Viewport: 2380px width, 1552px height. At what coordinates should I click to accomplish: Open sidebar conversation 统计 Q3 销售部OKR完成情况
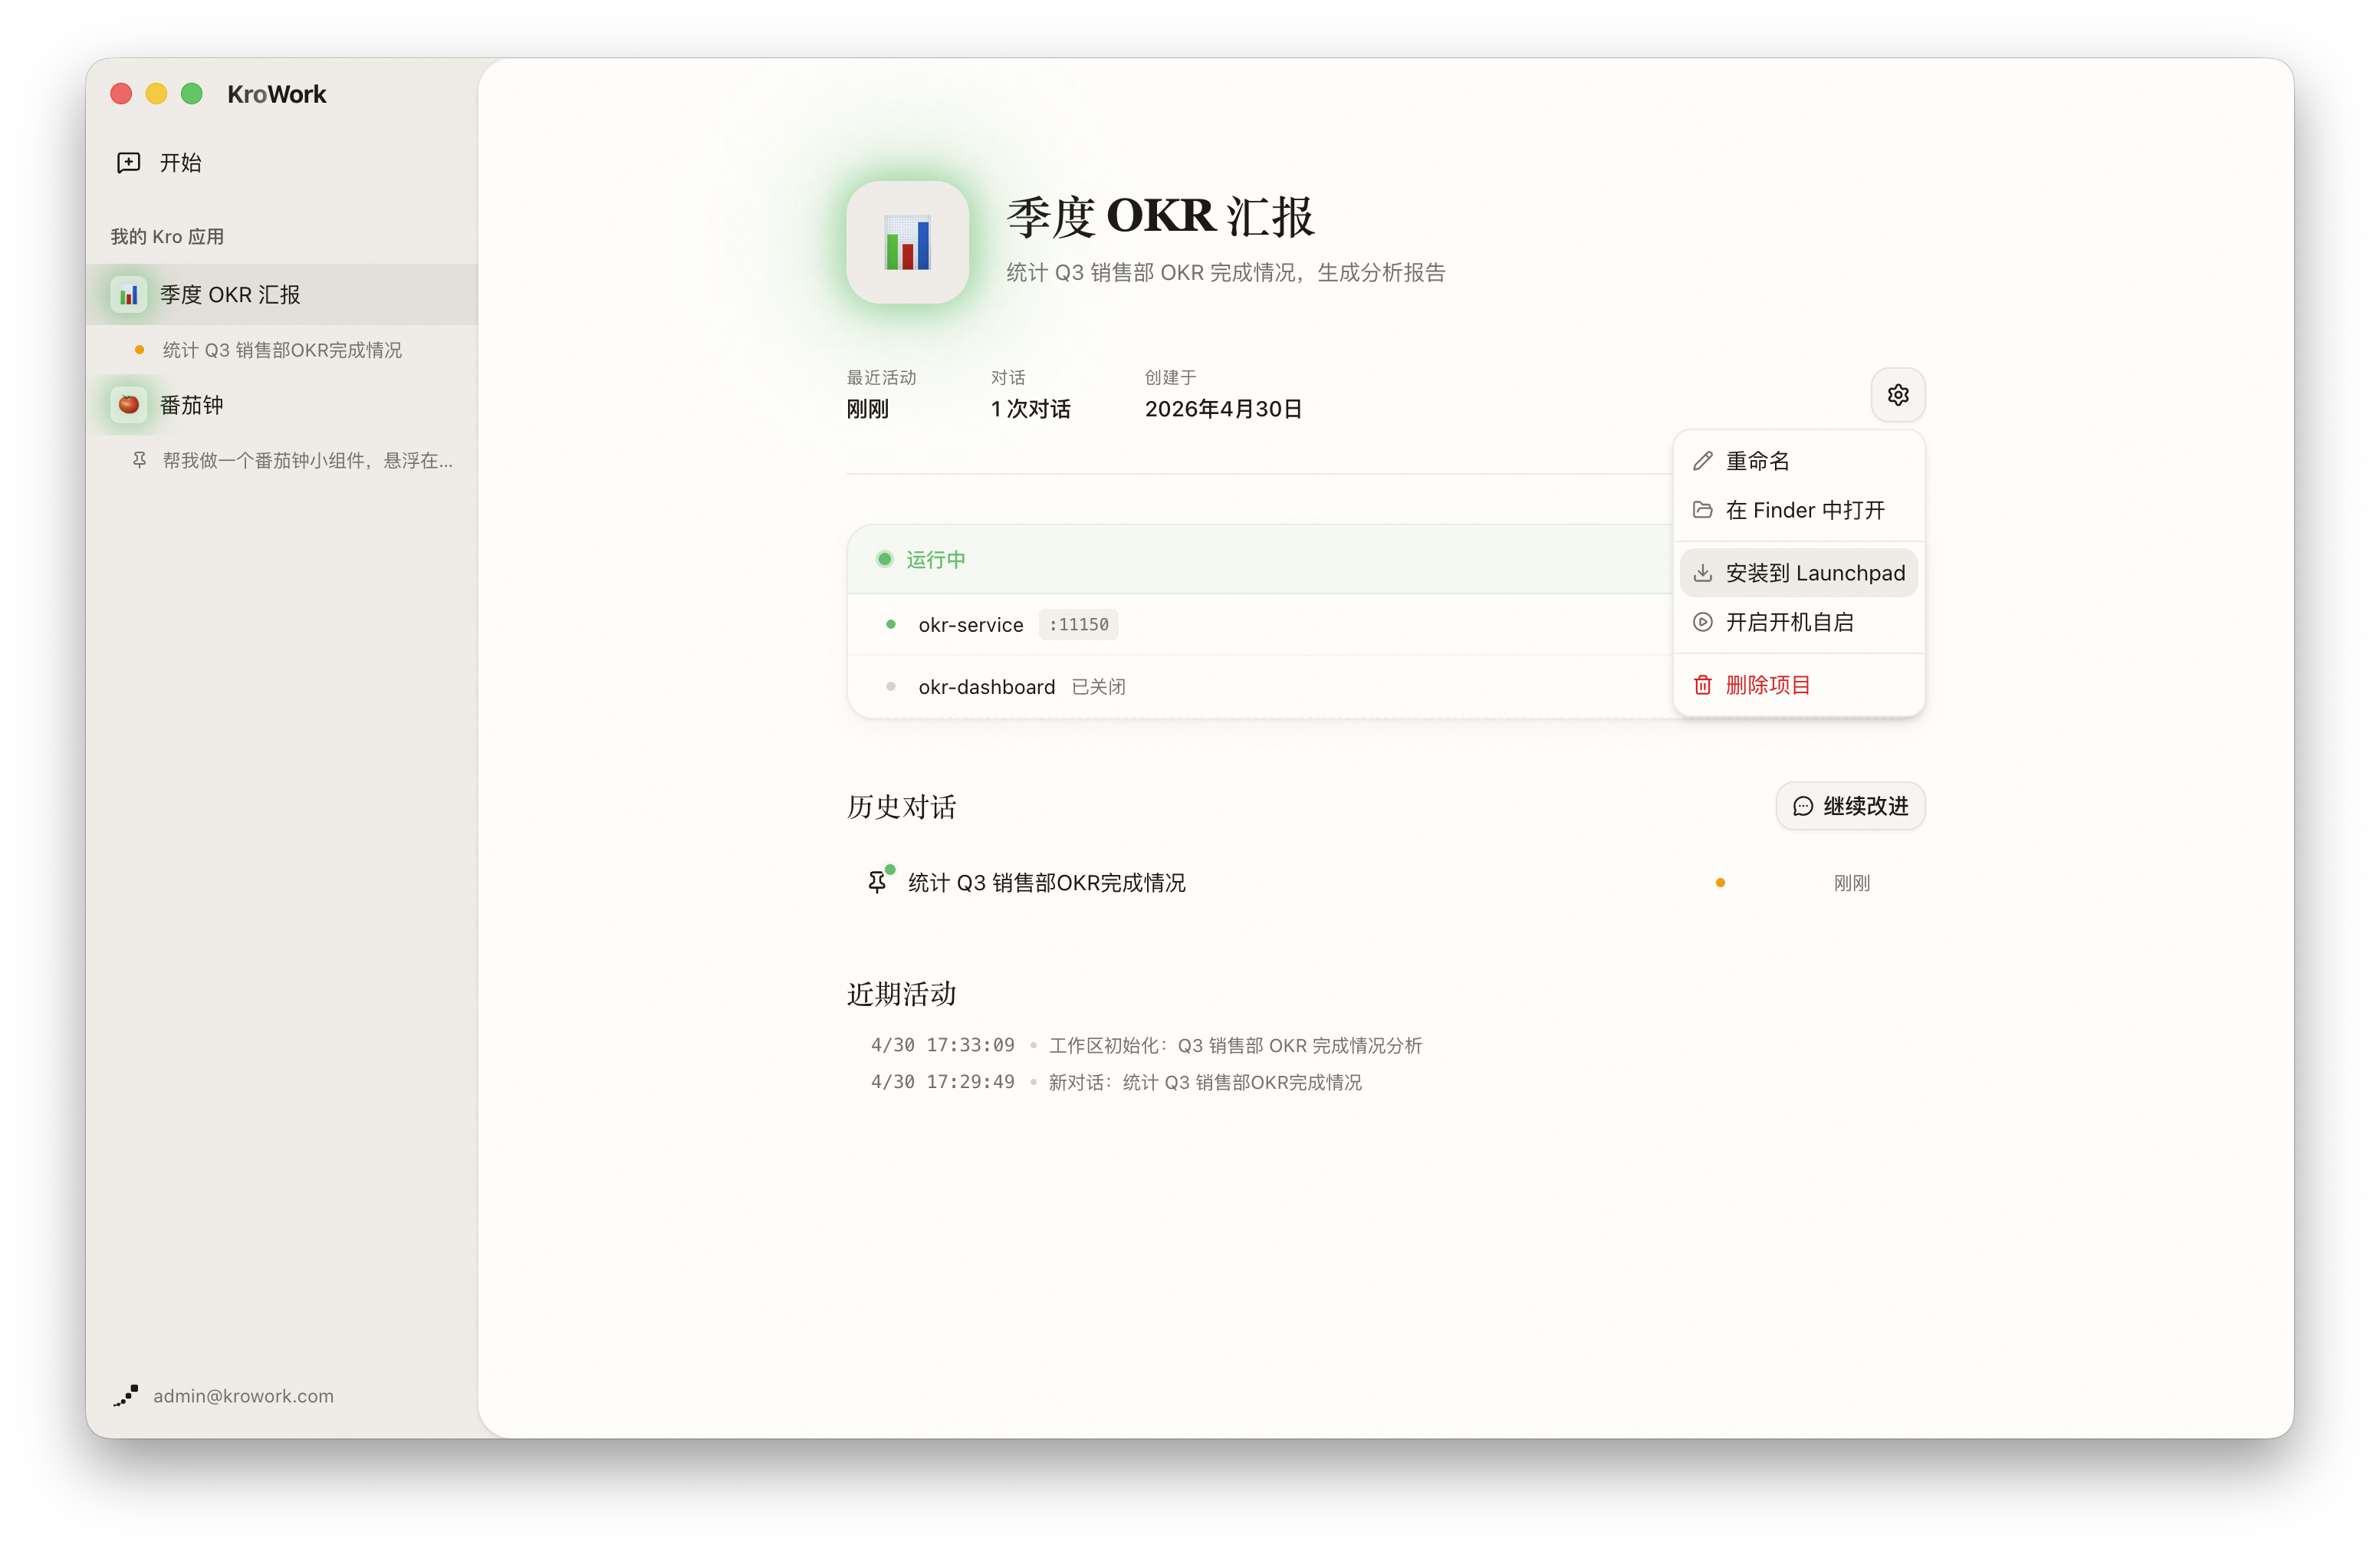pyautogui.click(x=282, y=350)
